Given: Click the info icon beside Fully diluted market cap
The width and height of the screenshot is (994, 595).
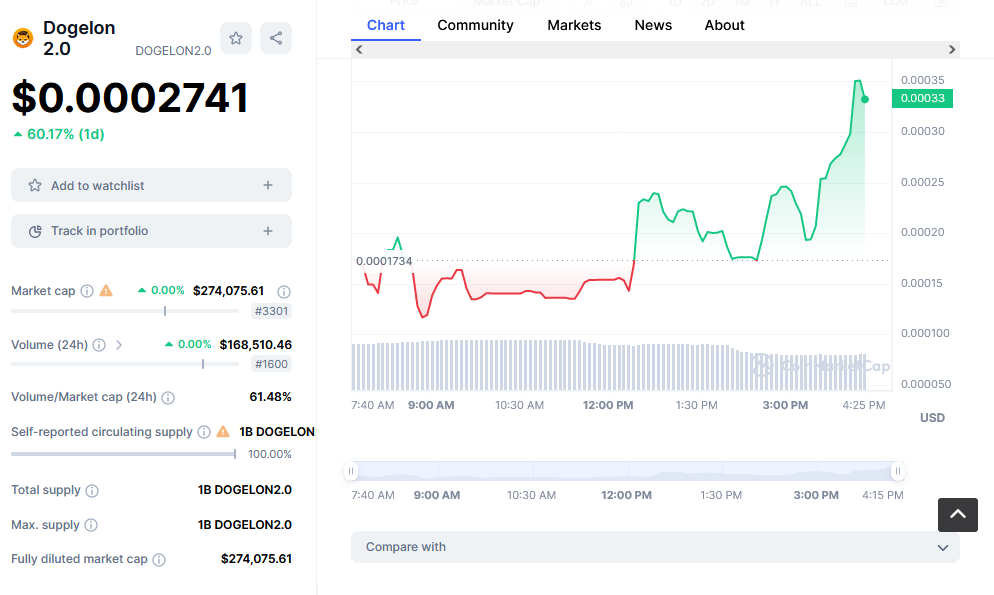Looking at the screenshot, I should click(159, 560).
